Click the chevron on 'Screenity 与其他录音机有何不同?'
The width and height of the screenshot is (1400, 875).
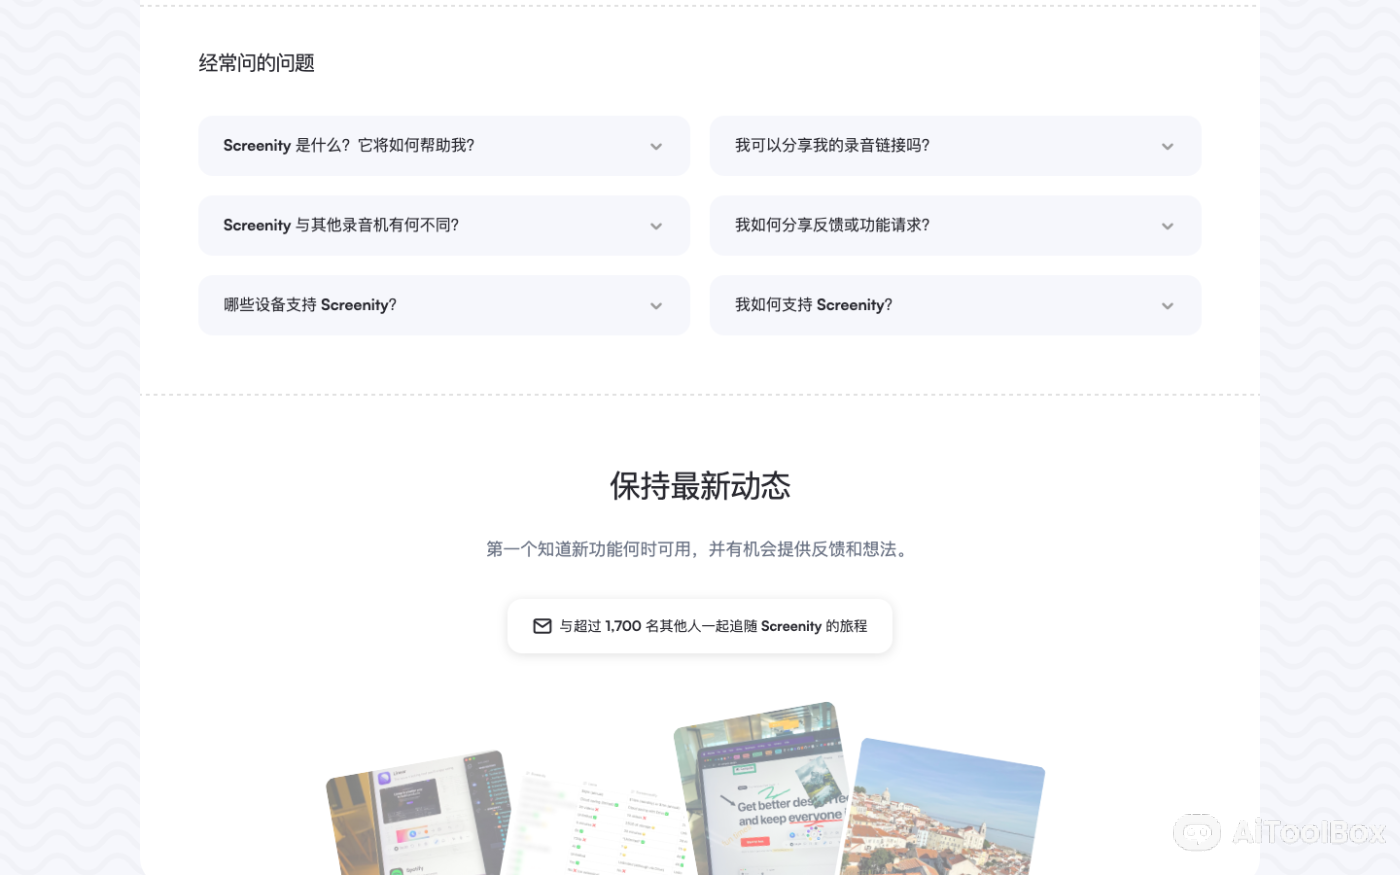coord(656,225)
